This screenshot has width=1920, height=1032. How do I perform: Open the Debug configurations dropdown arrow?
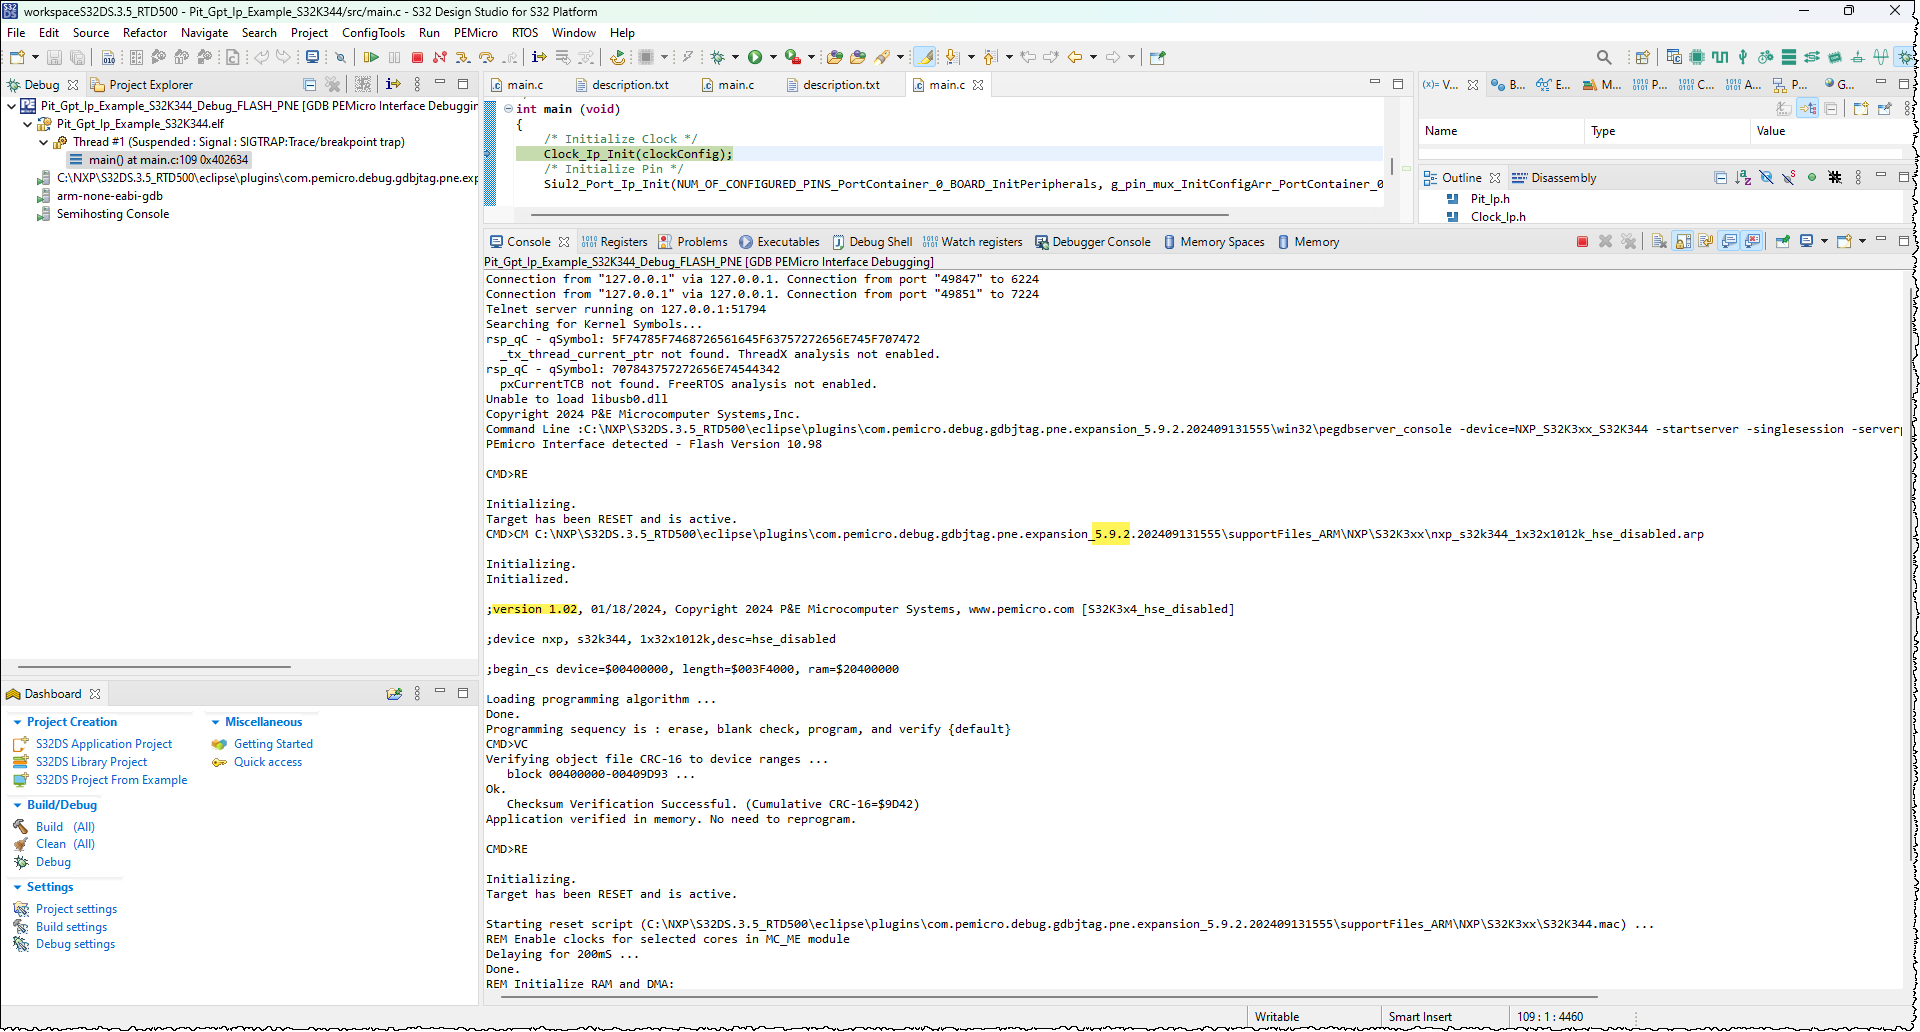(x=735, y=57)
